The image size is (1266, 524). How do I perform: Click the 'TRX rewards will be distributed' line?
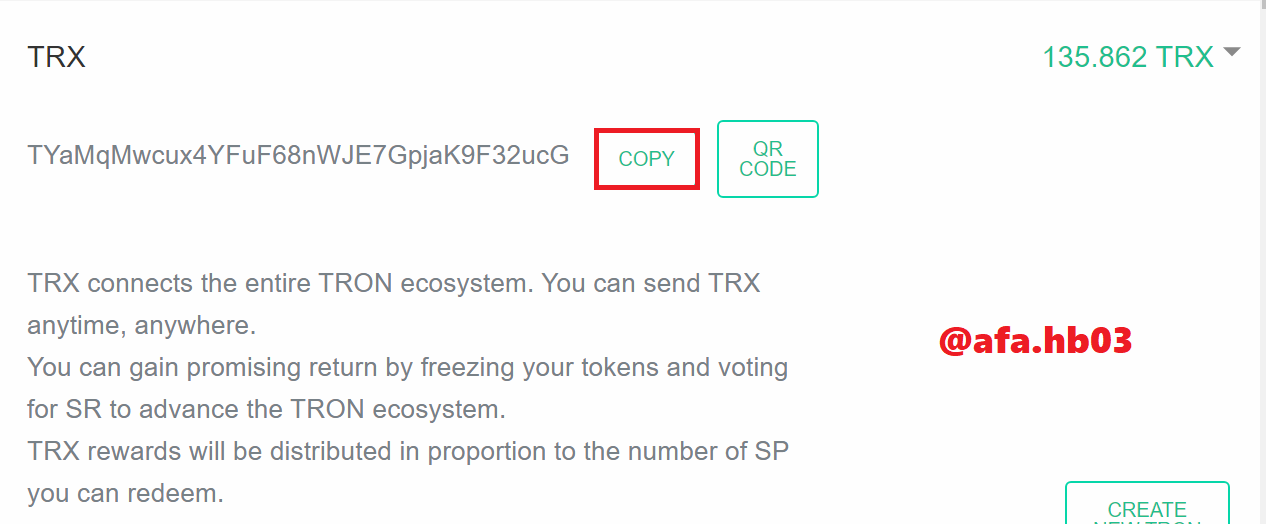408,451
